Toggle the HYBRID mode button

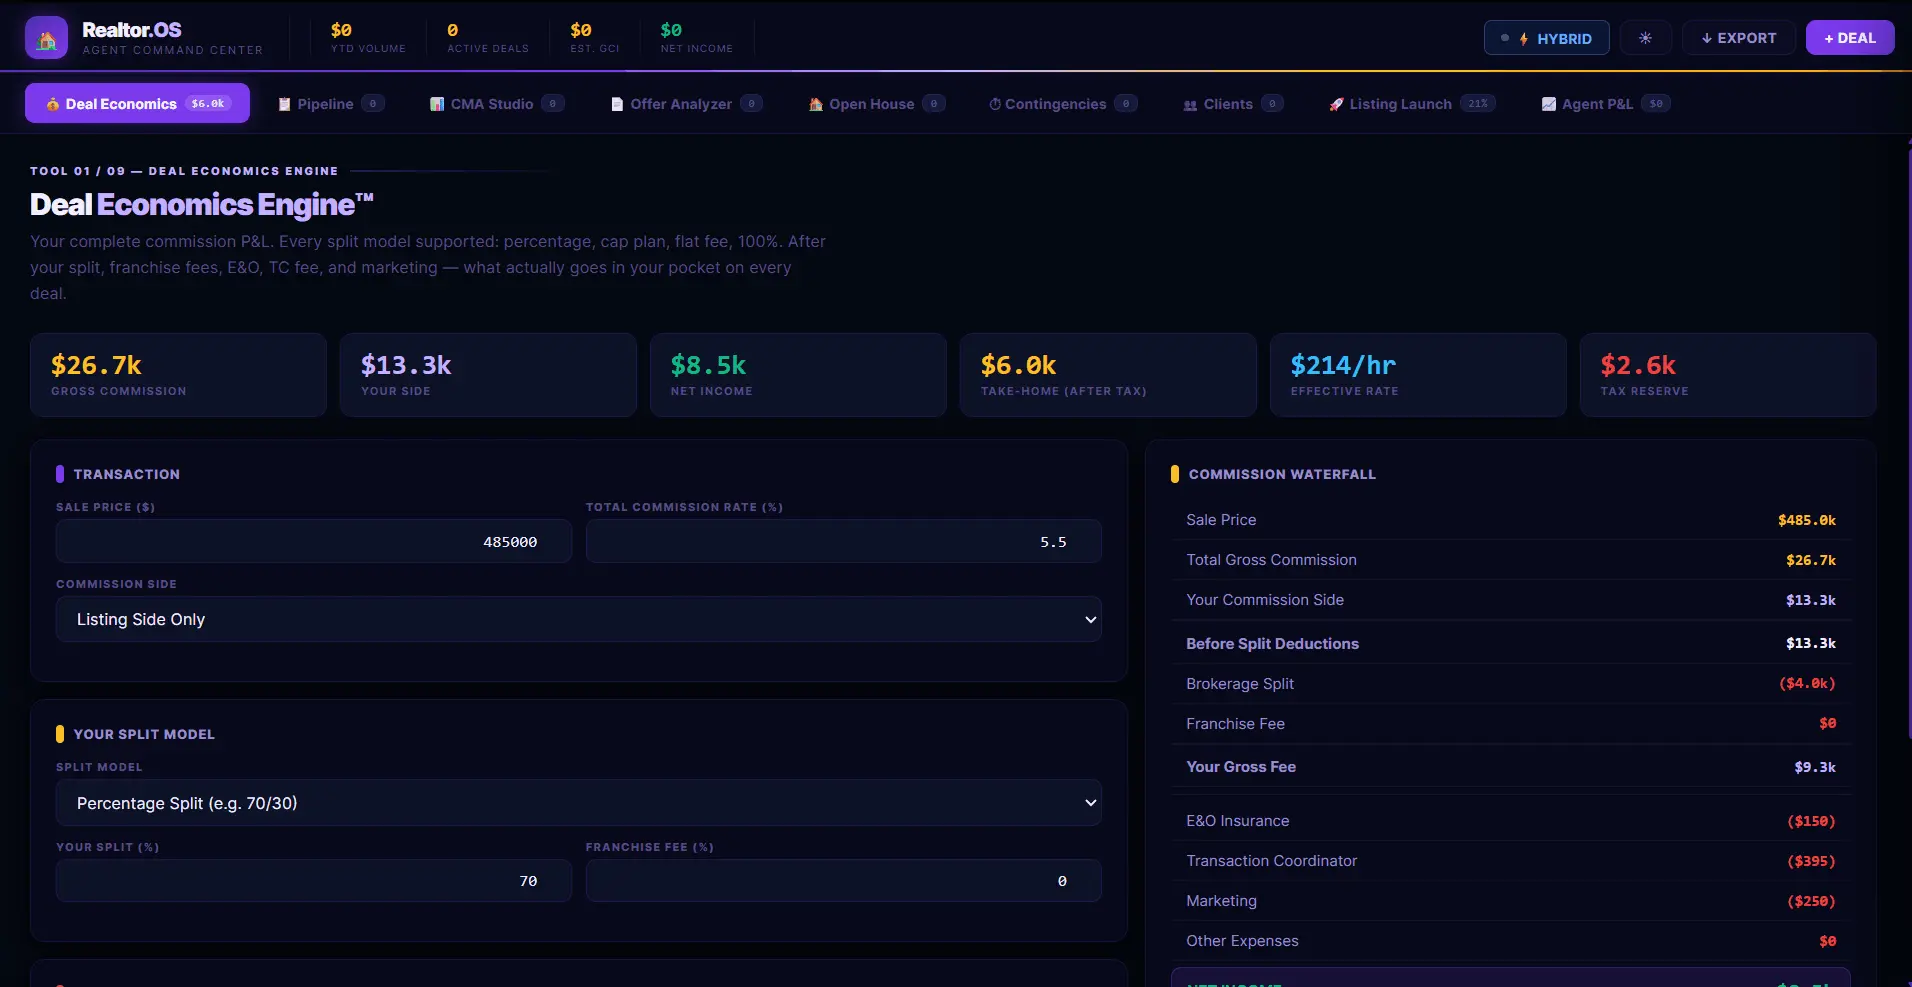[1546, 38]
